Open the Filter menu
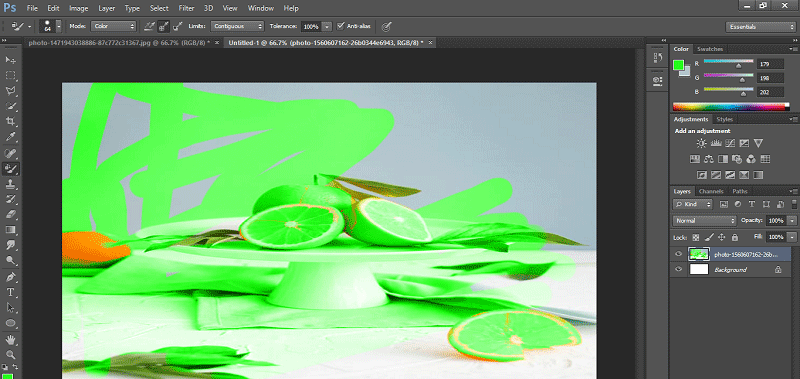800x379 pixels. pyautogui.click(x=186, y=8)
